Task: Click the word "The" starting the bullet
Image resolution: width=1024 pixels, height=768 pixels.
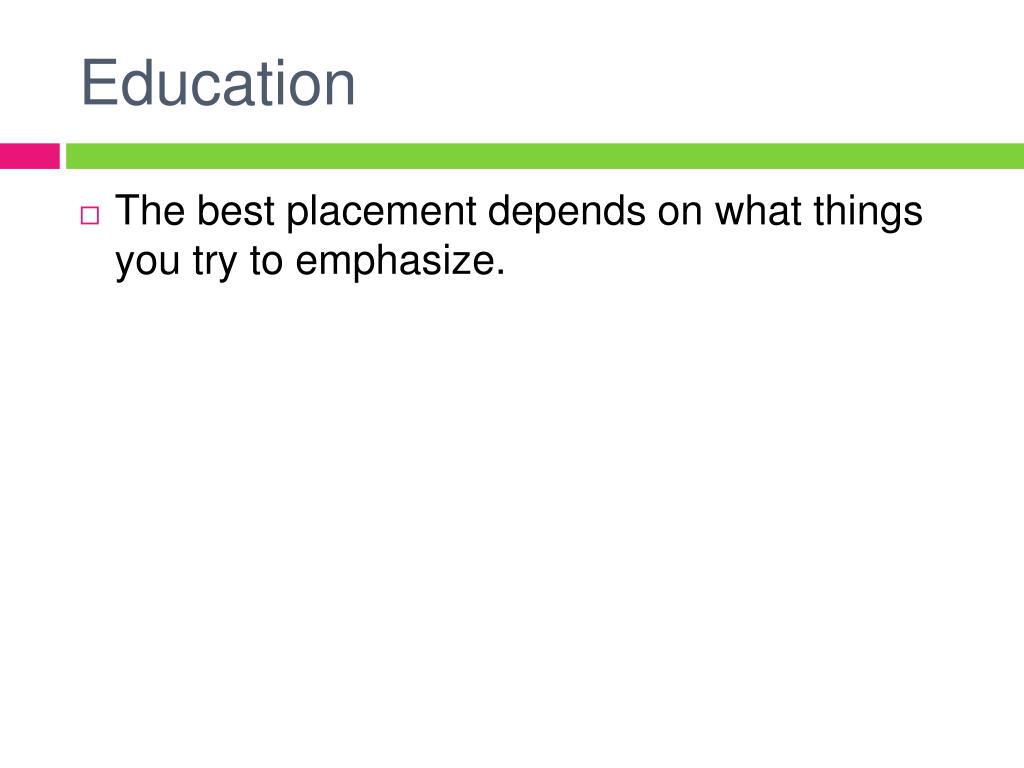Action: (150, 210)
